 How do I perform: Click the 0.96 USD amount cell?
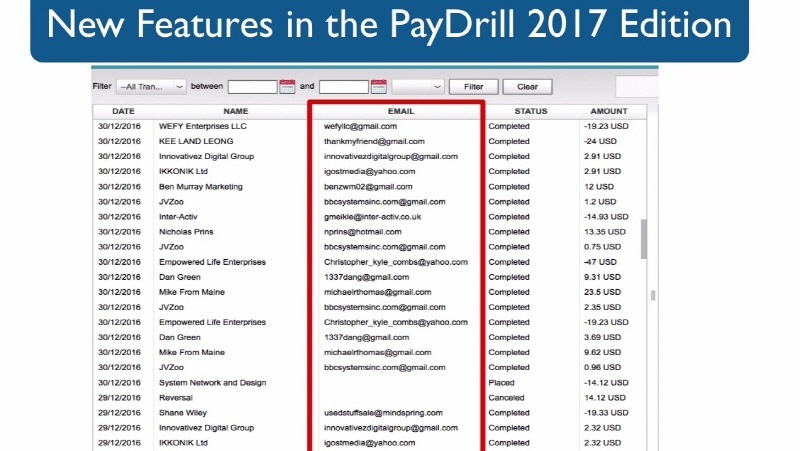tap(603, 367)
